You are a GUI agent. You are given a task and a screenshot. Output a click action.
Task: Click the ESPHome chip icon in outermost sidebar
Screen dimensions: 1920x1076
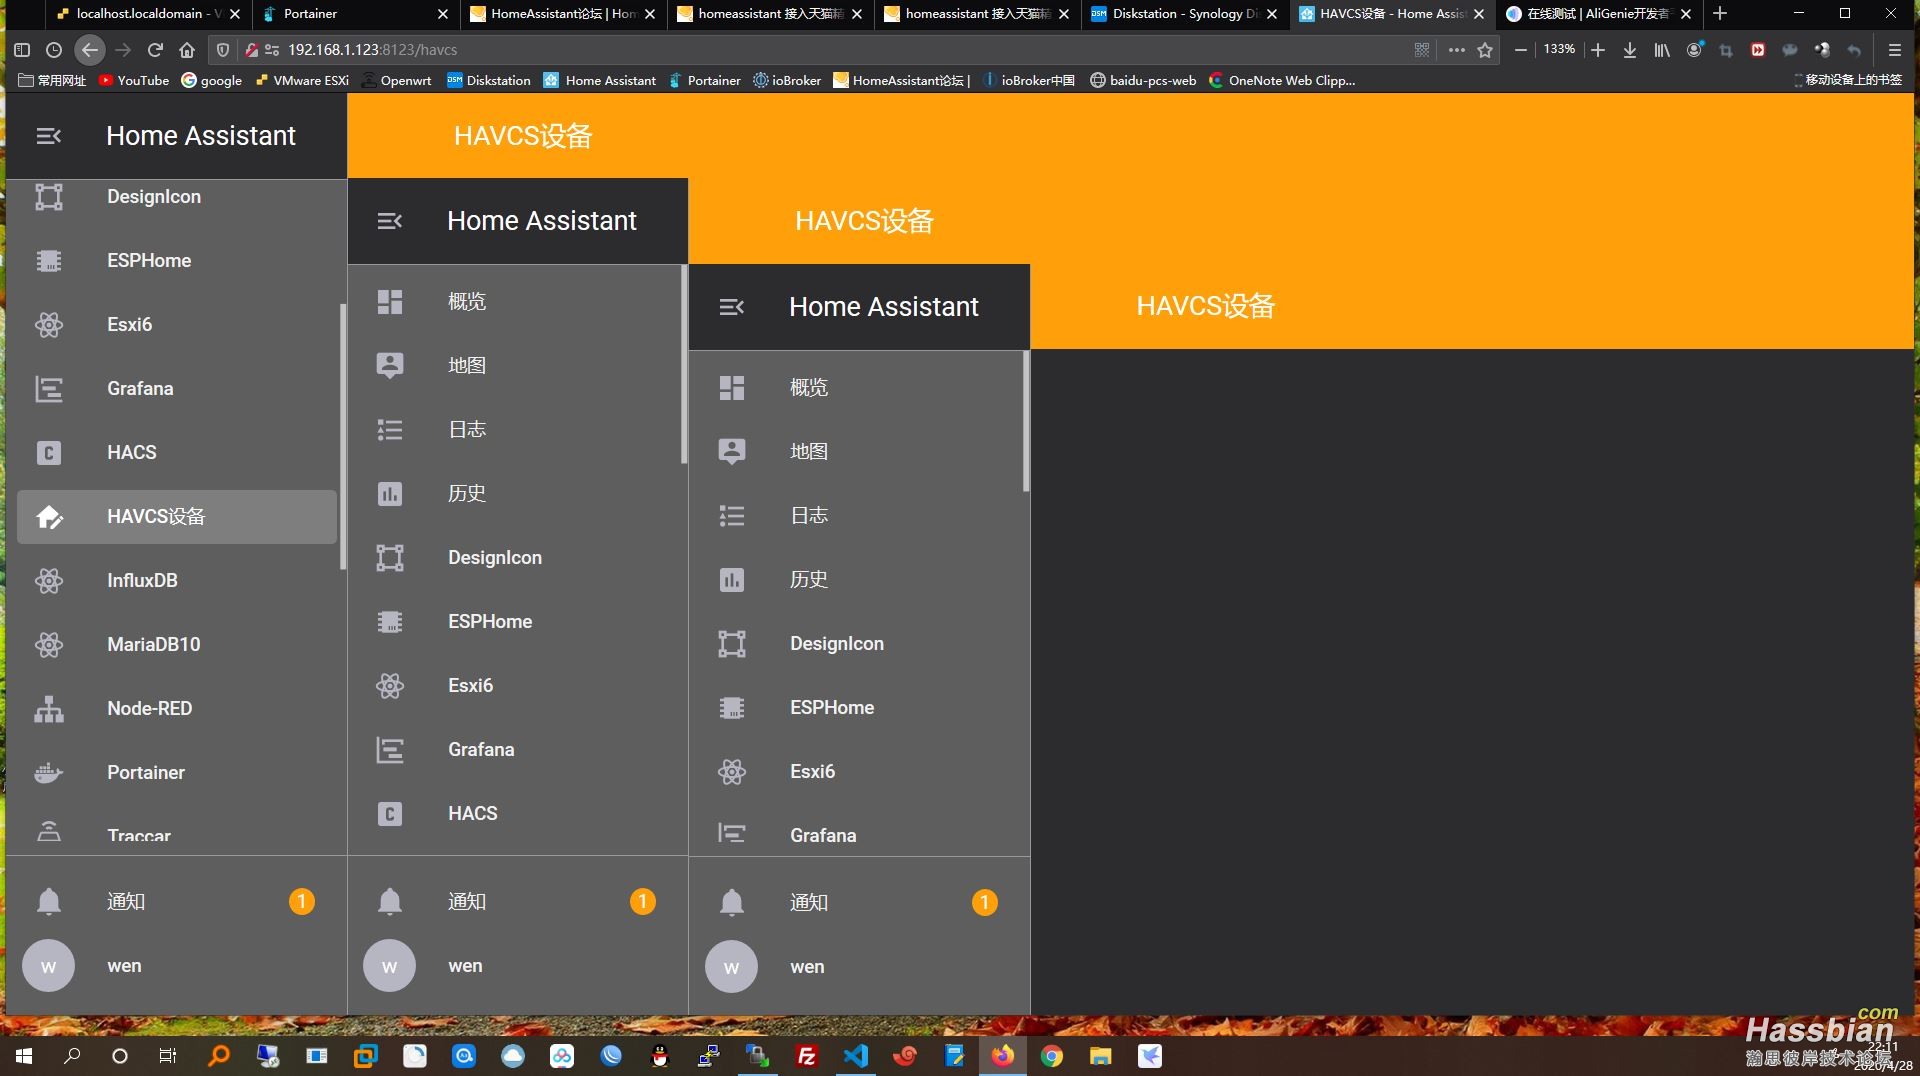click(49, 261)
